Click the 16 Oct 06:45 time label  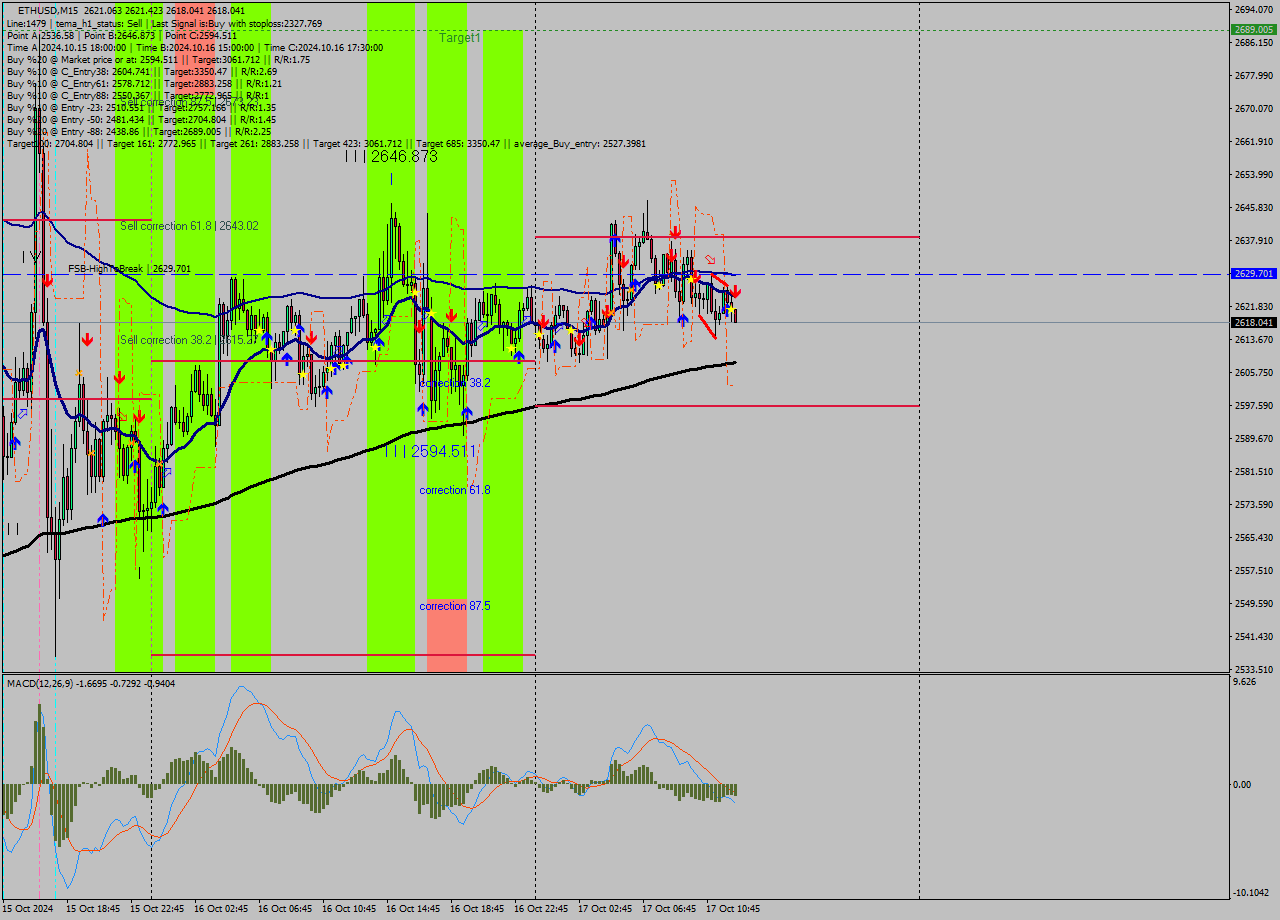[x=285, y=909]
